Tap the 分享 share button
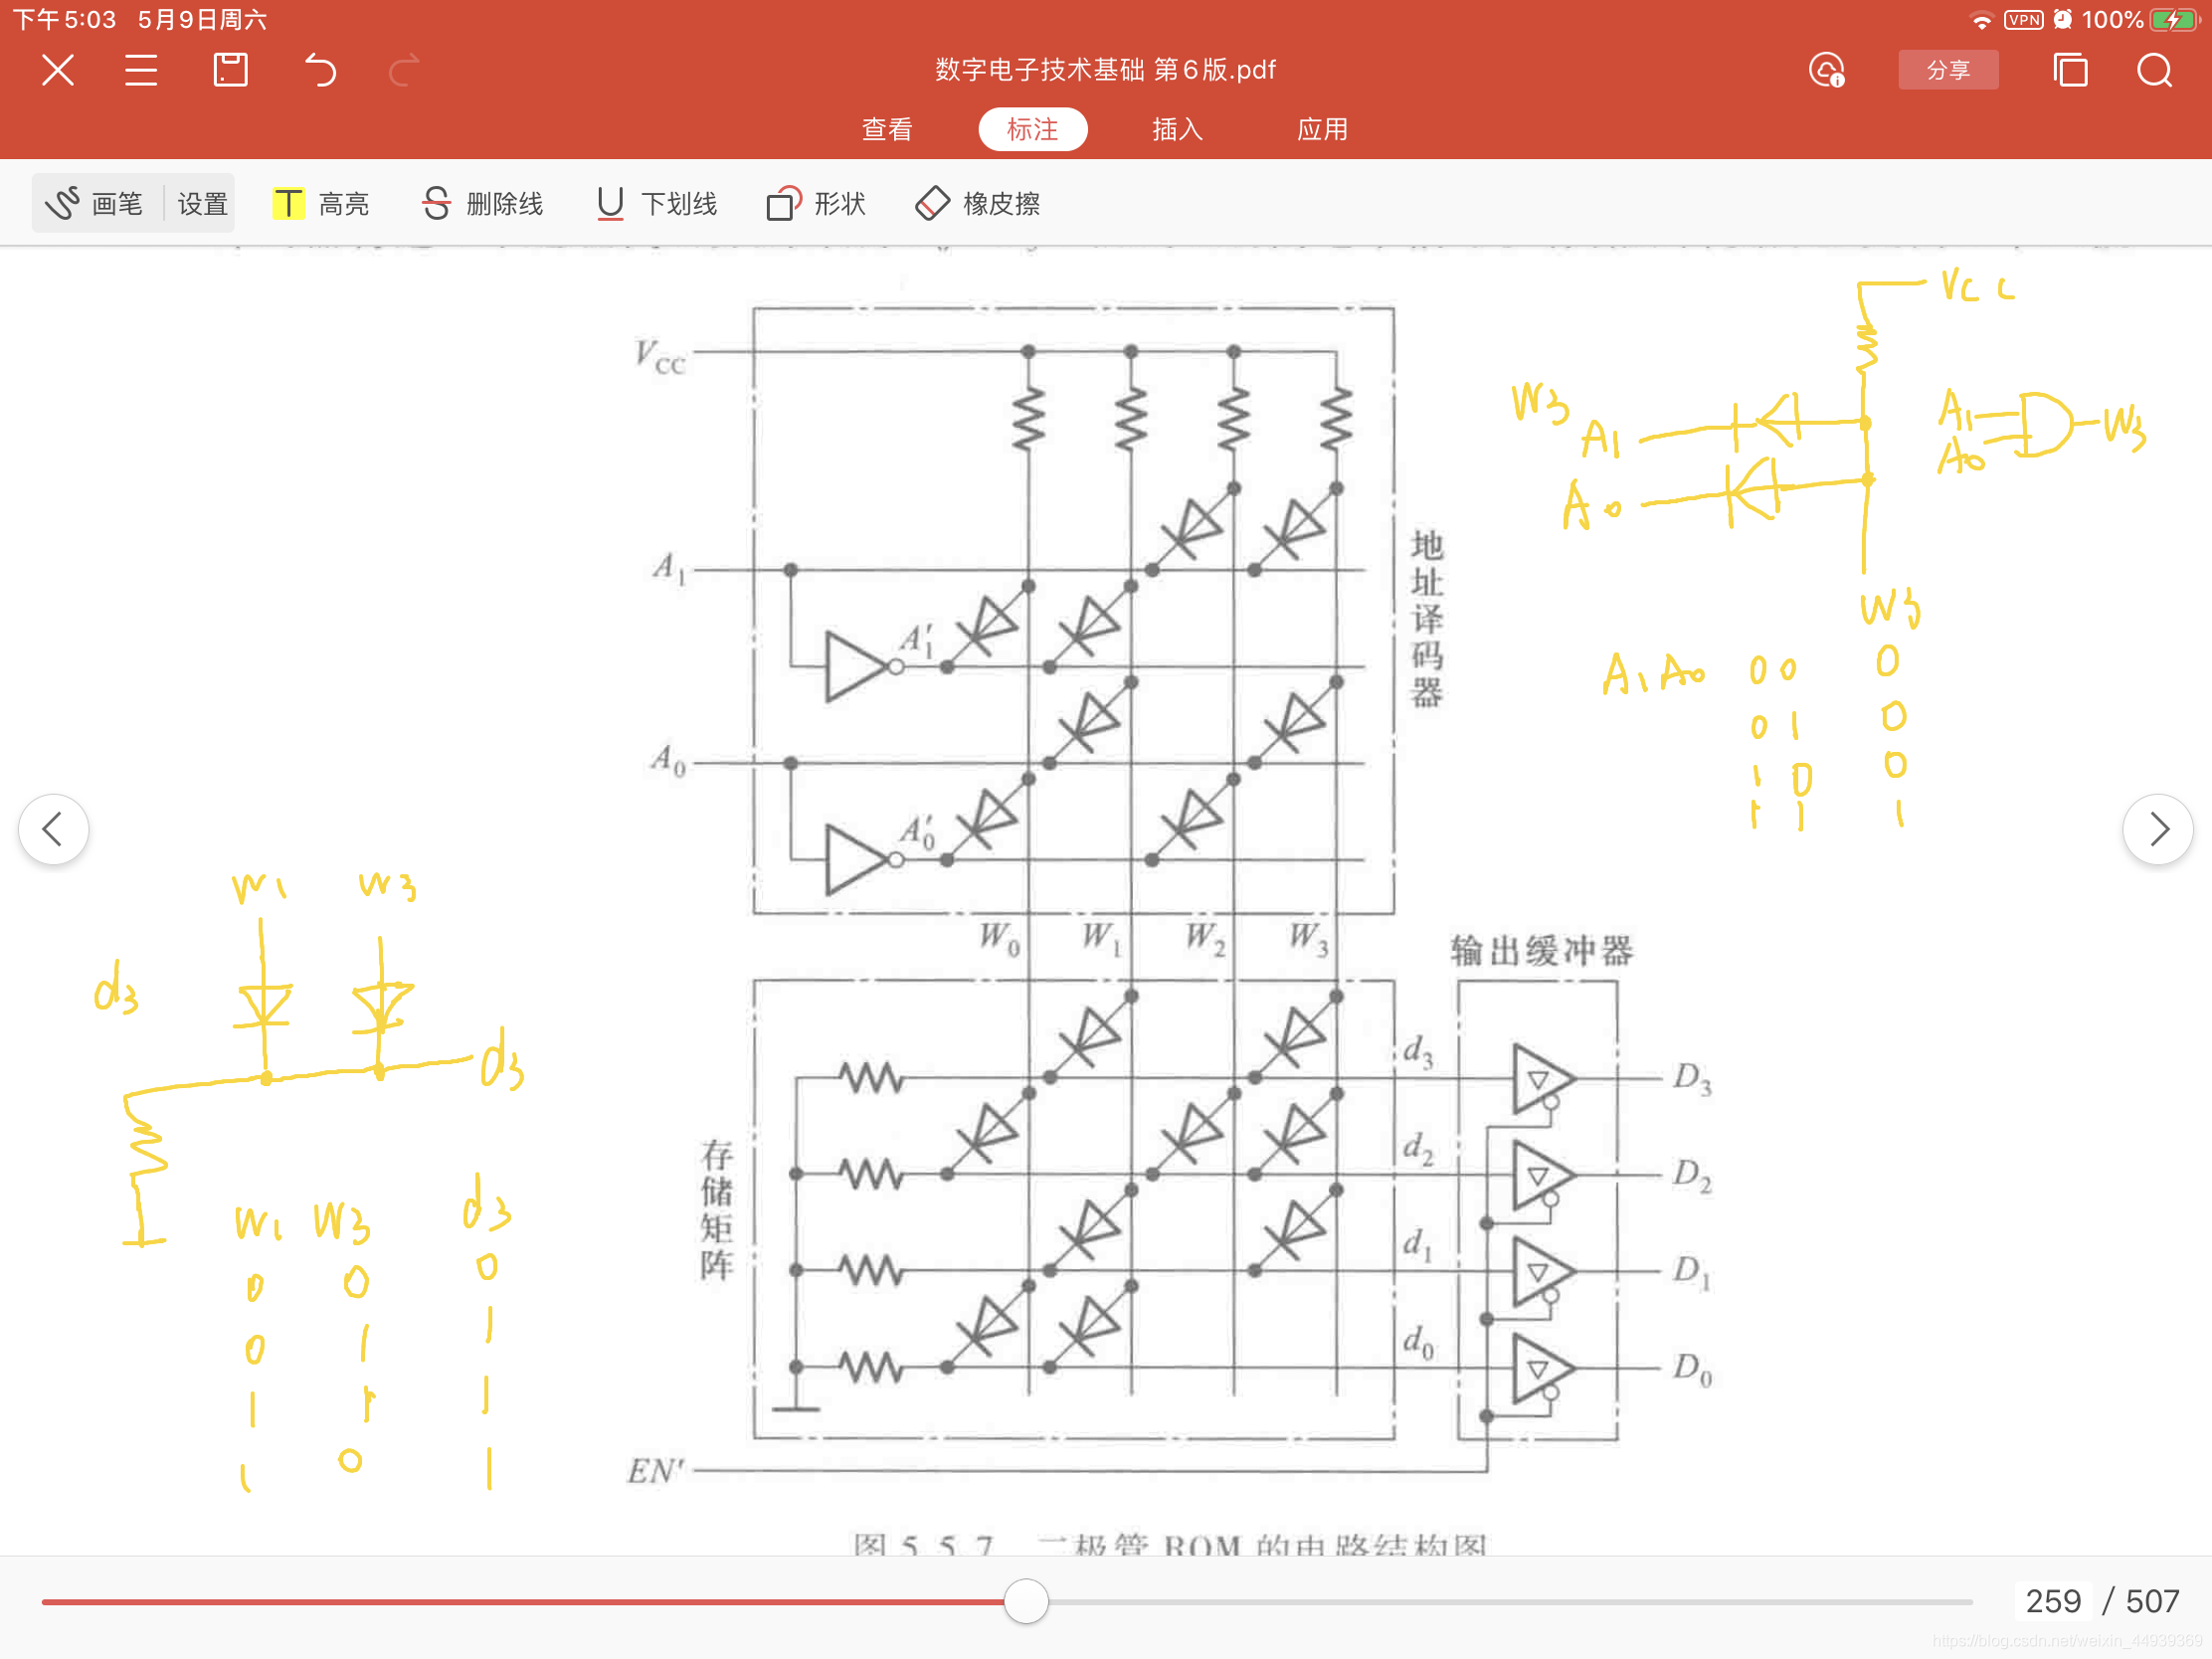Screen dimensions: 2212x1659 pyautogui.click(x=1948, y=70)
